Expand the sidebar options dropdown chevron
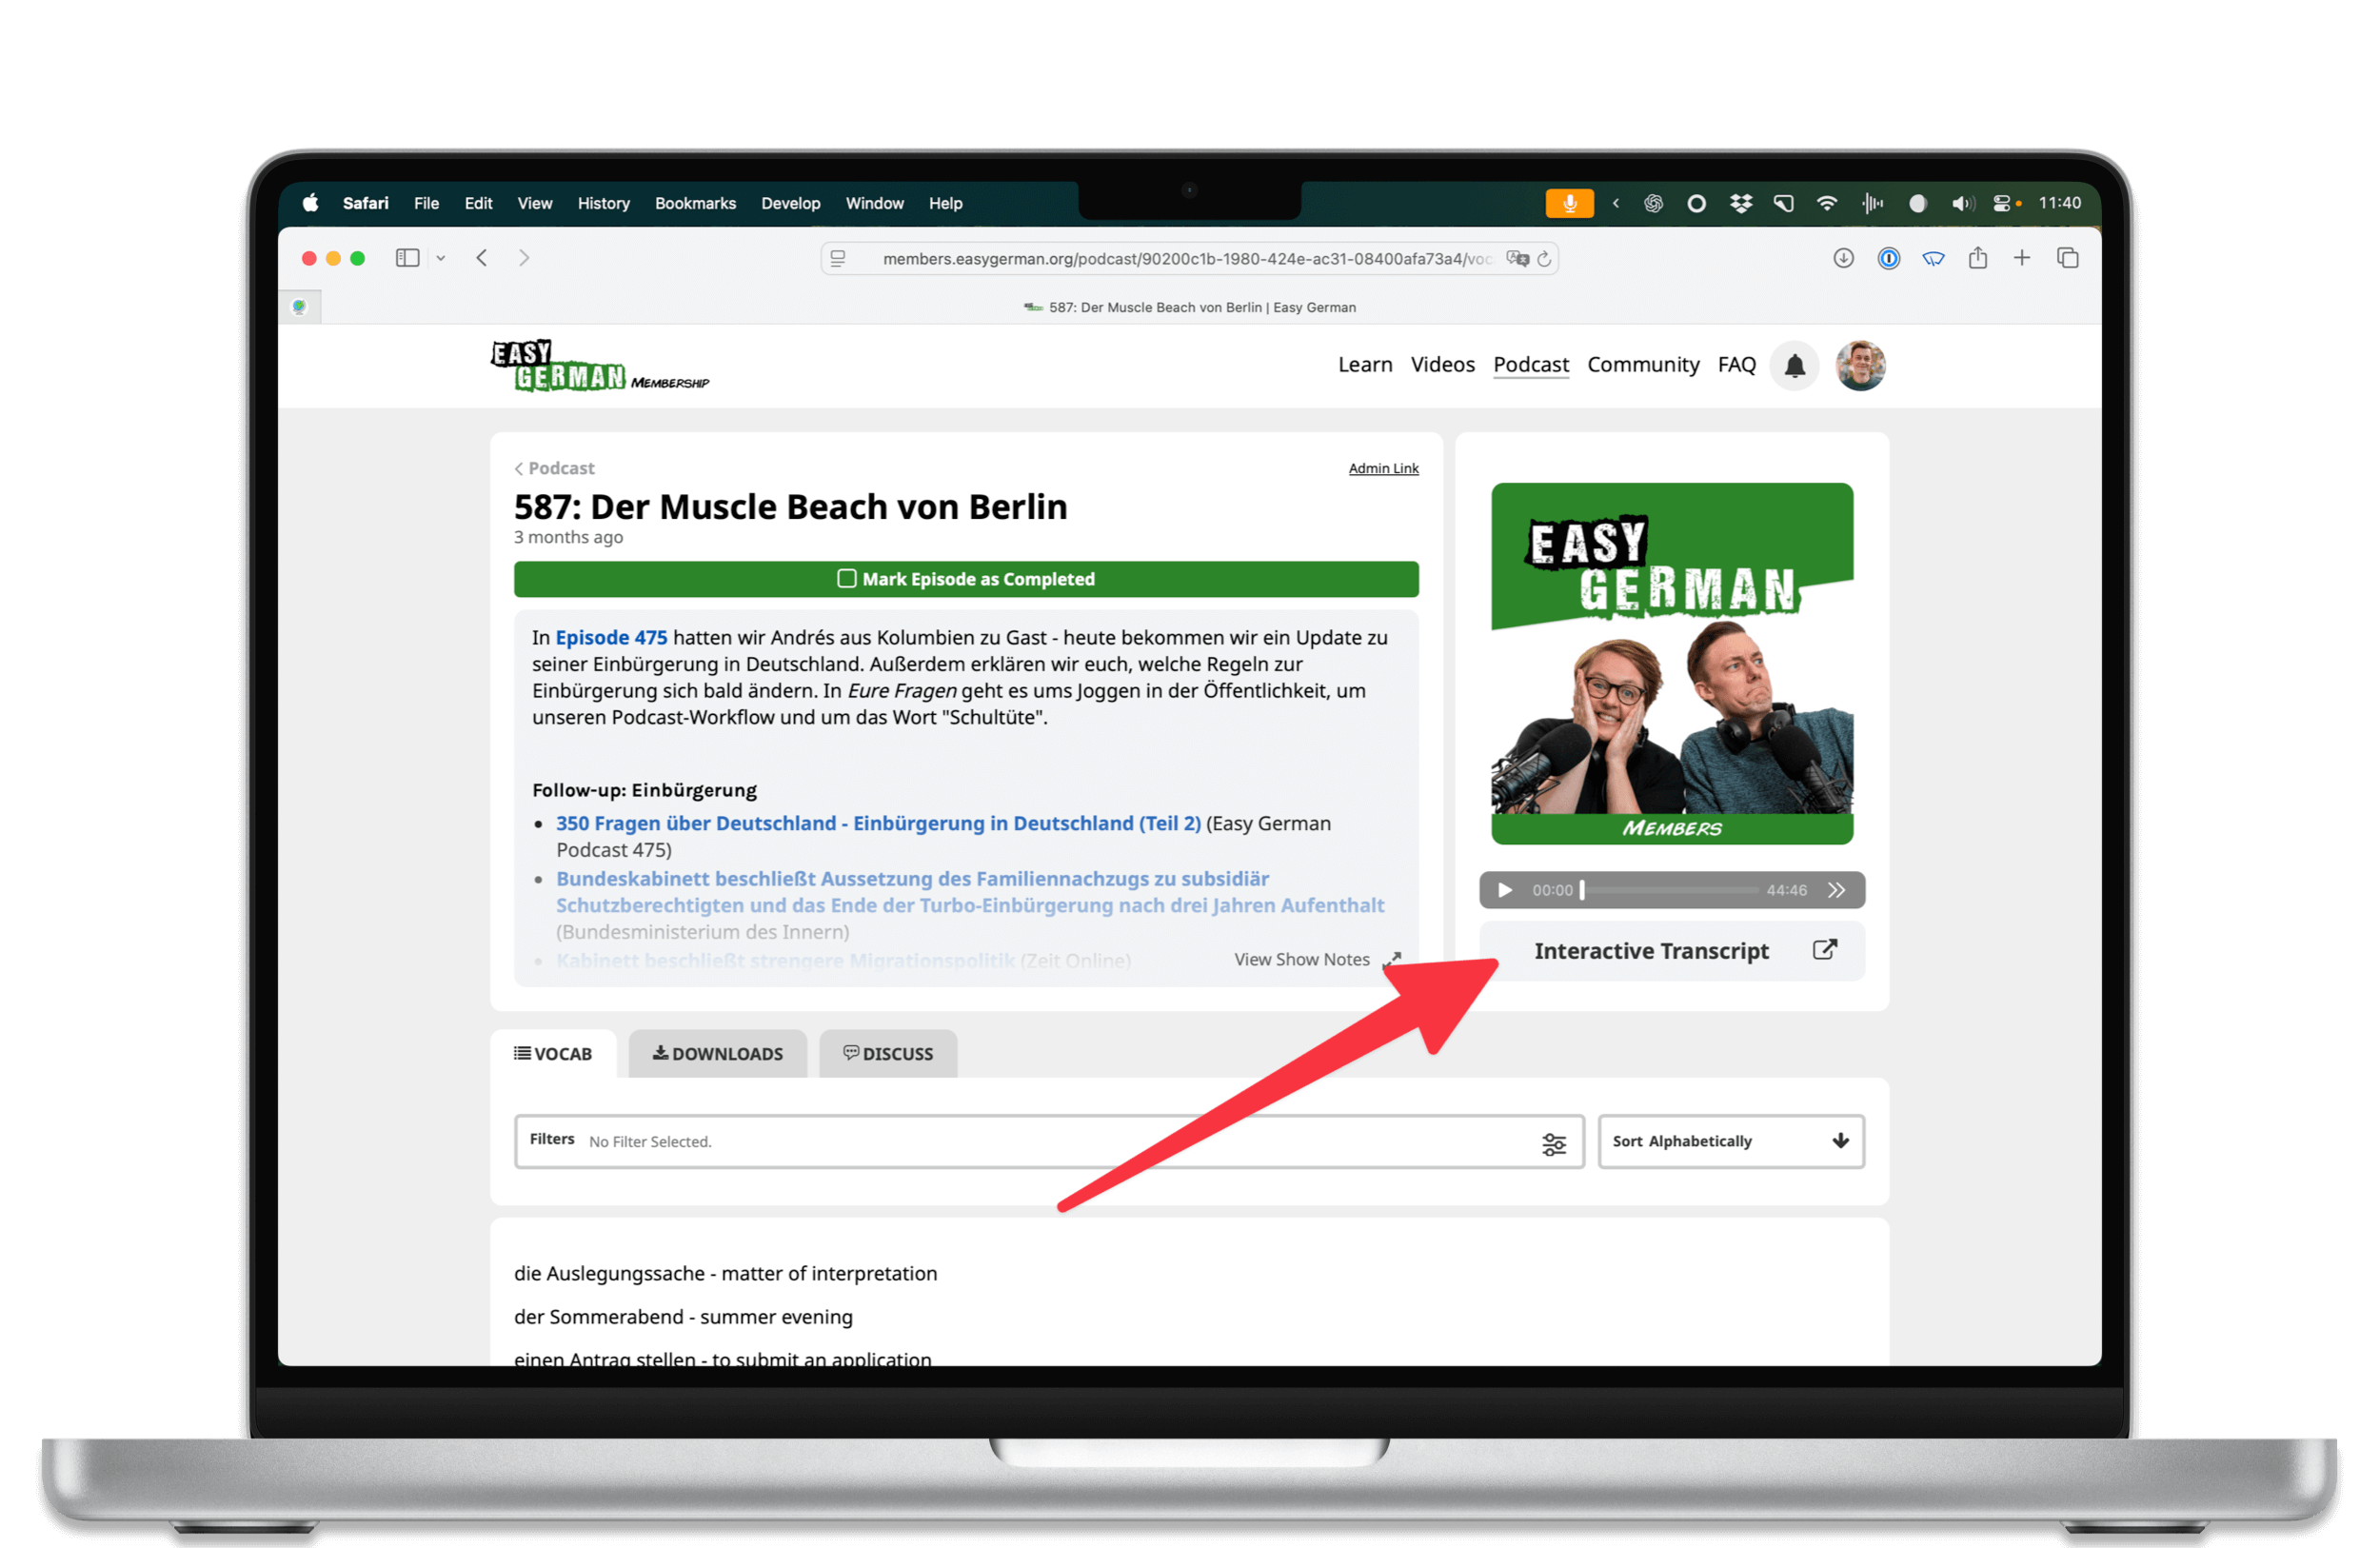This screenshot has height=1548, width=2380. coord(441,258)
